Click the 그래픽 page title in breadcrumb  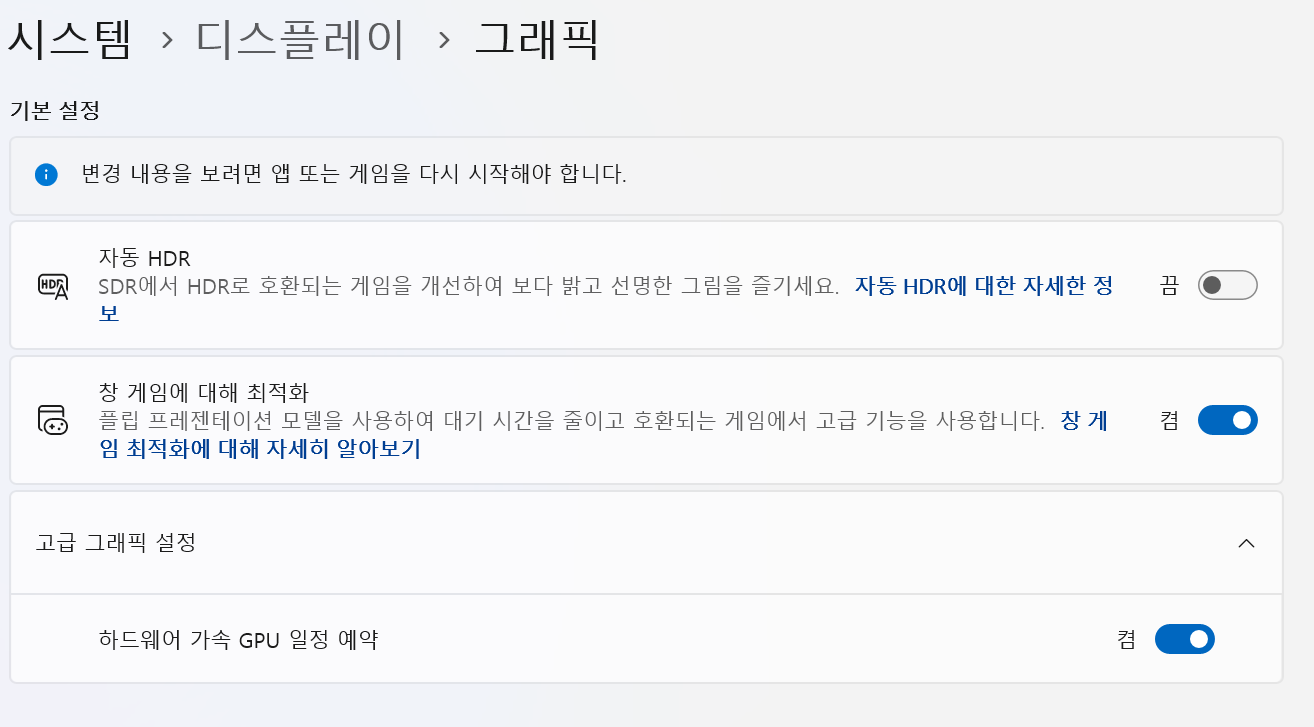(x=537, y=40)
